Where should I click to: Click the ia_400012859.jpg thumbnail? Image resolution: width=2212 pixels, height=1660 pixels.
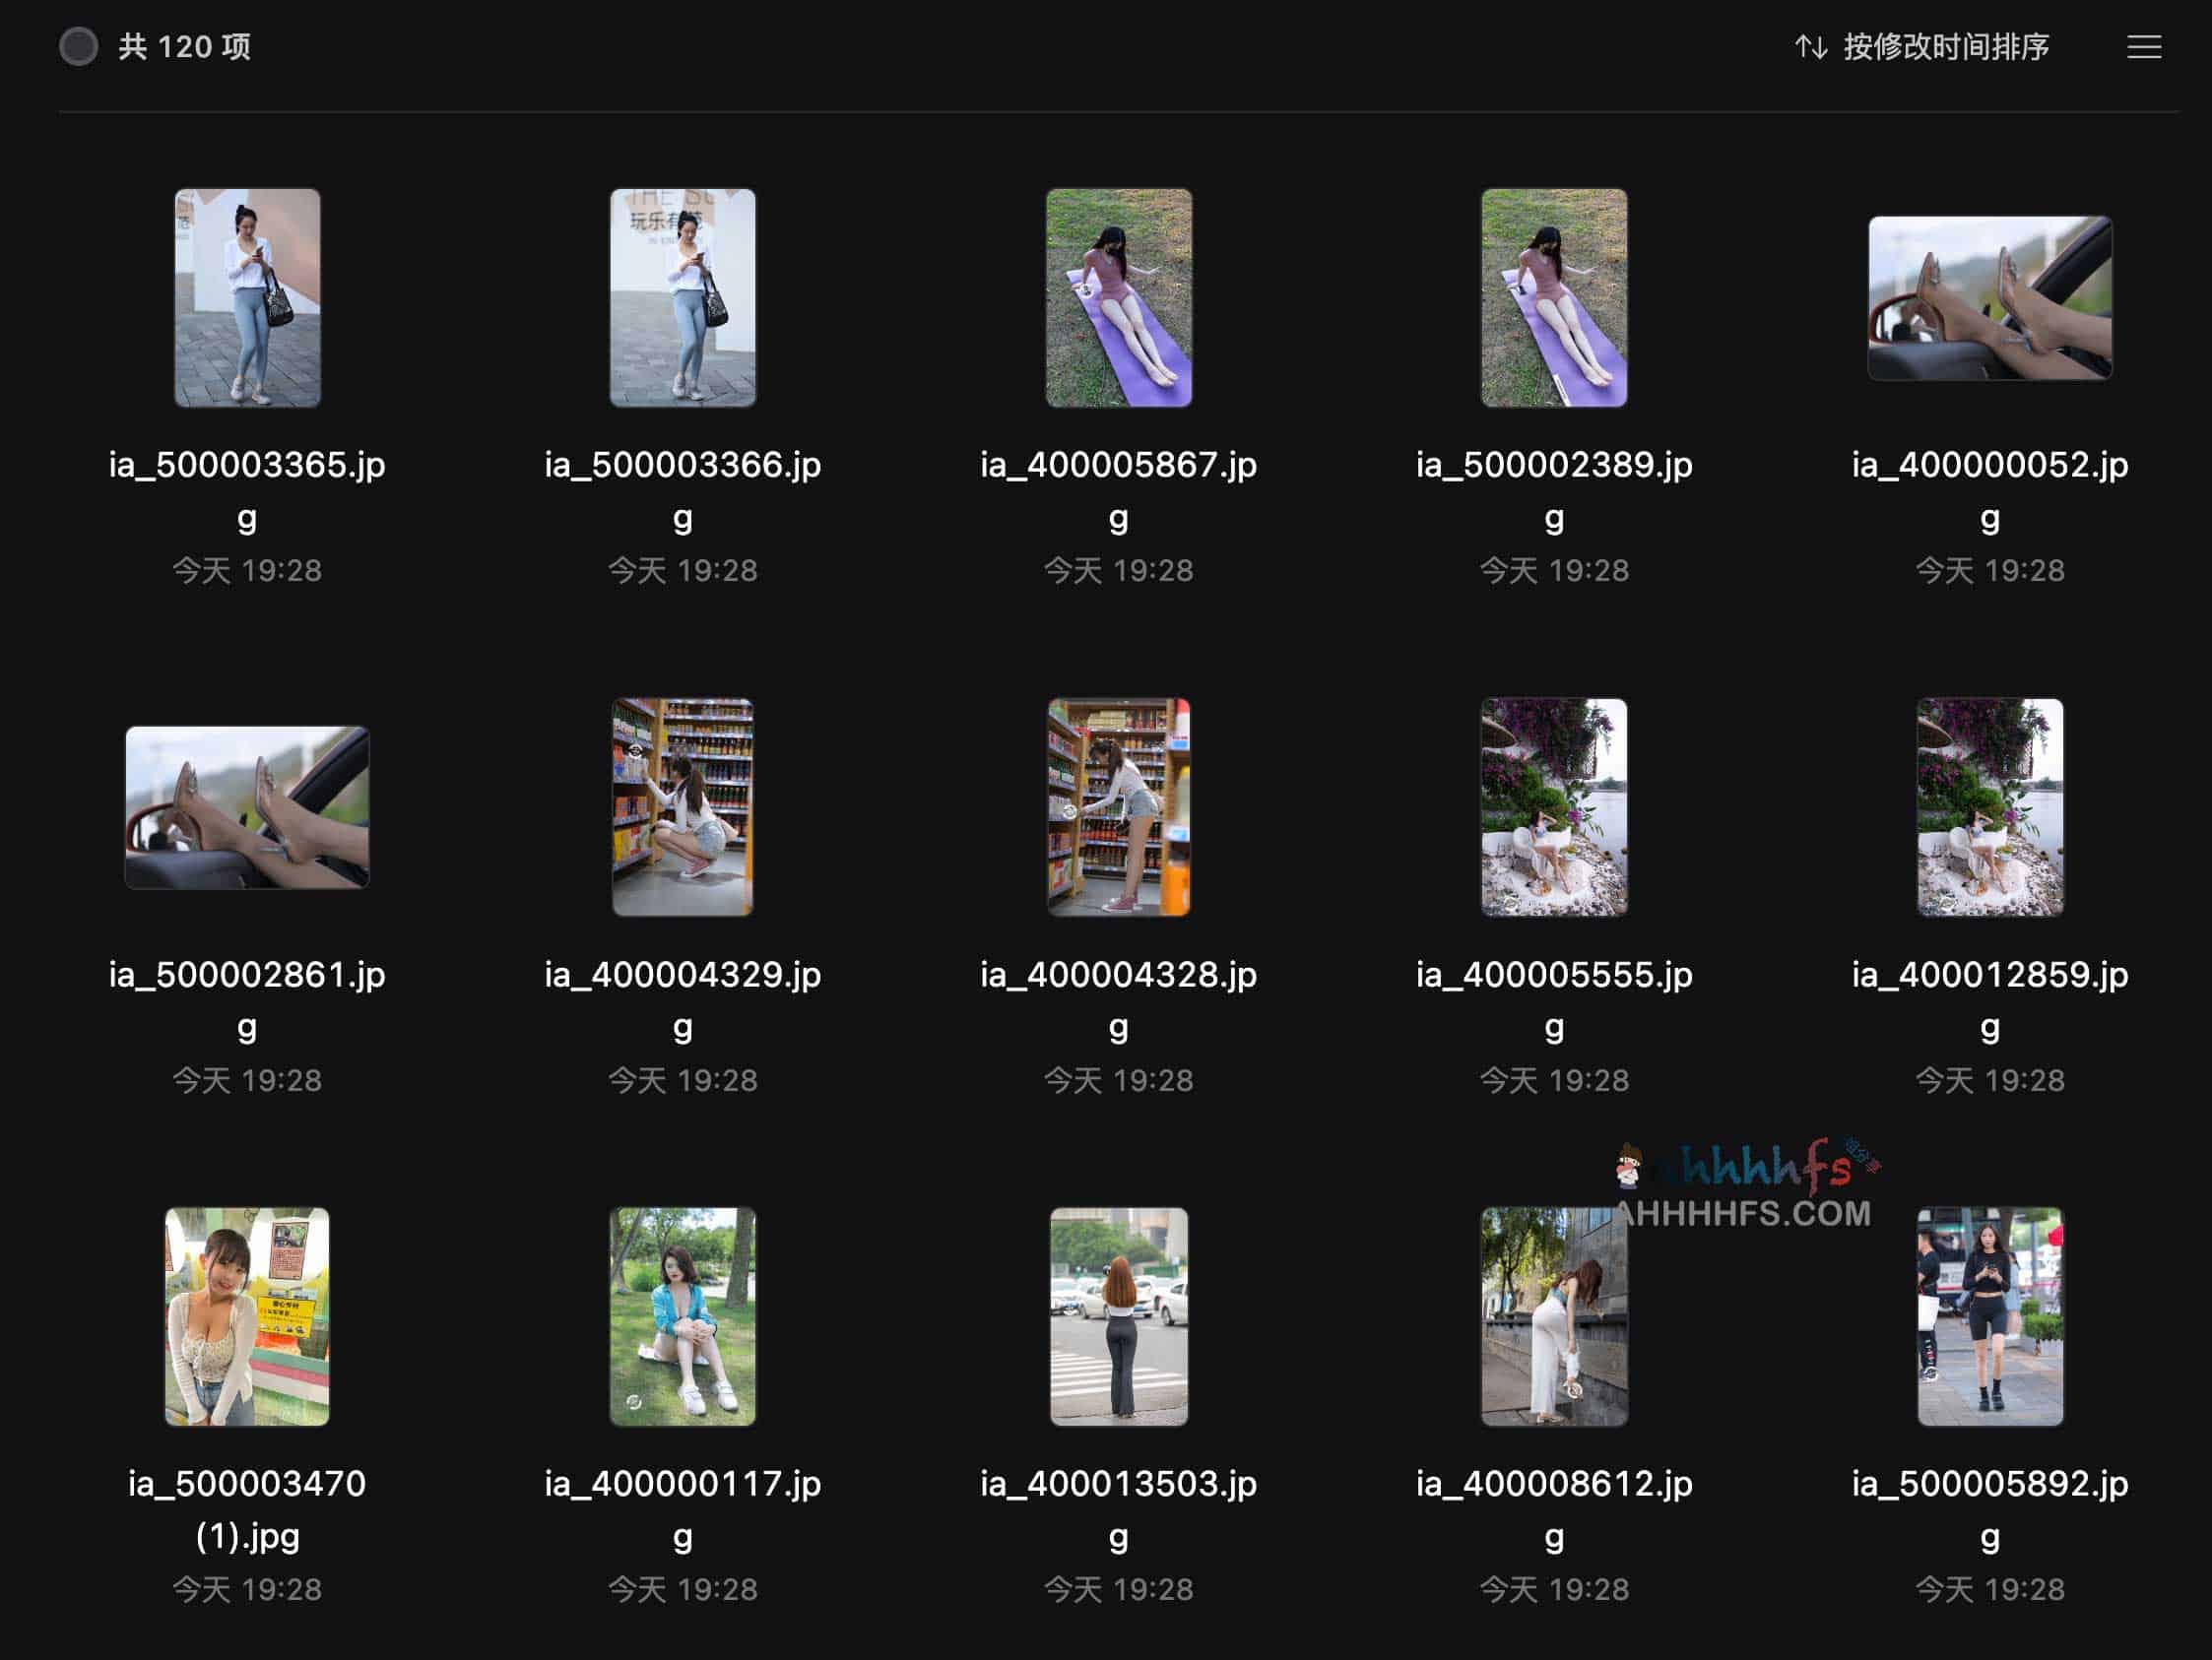[x=1989, y=807]
